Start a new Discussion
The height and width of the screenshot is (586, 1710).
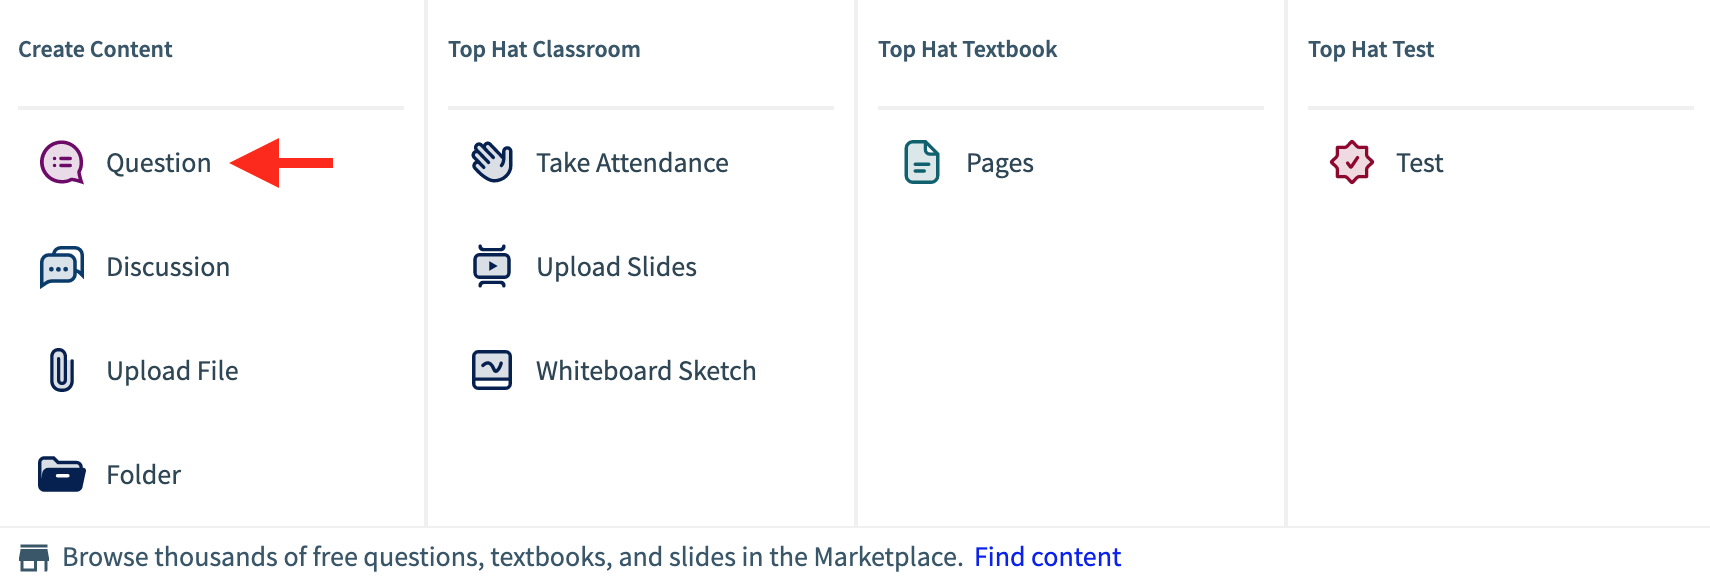click(x=167, y=266)
